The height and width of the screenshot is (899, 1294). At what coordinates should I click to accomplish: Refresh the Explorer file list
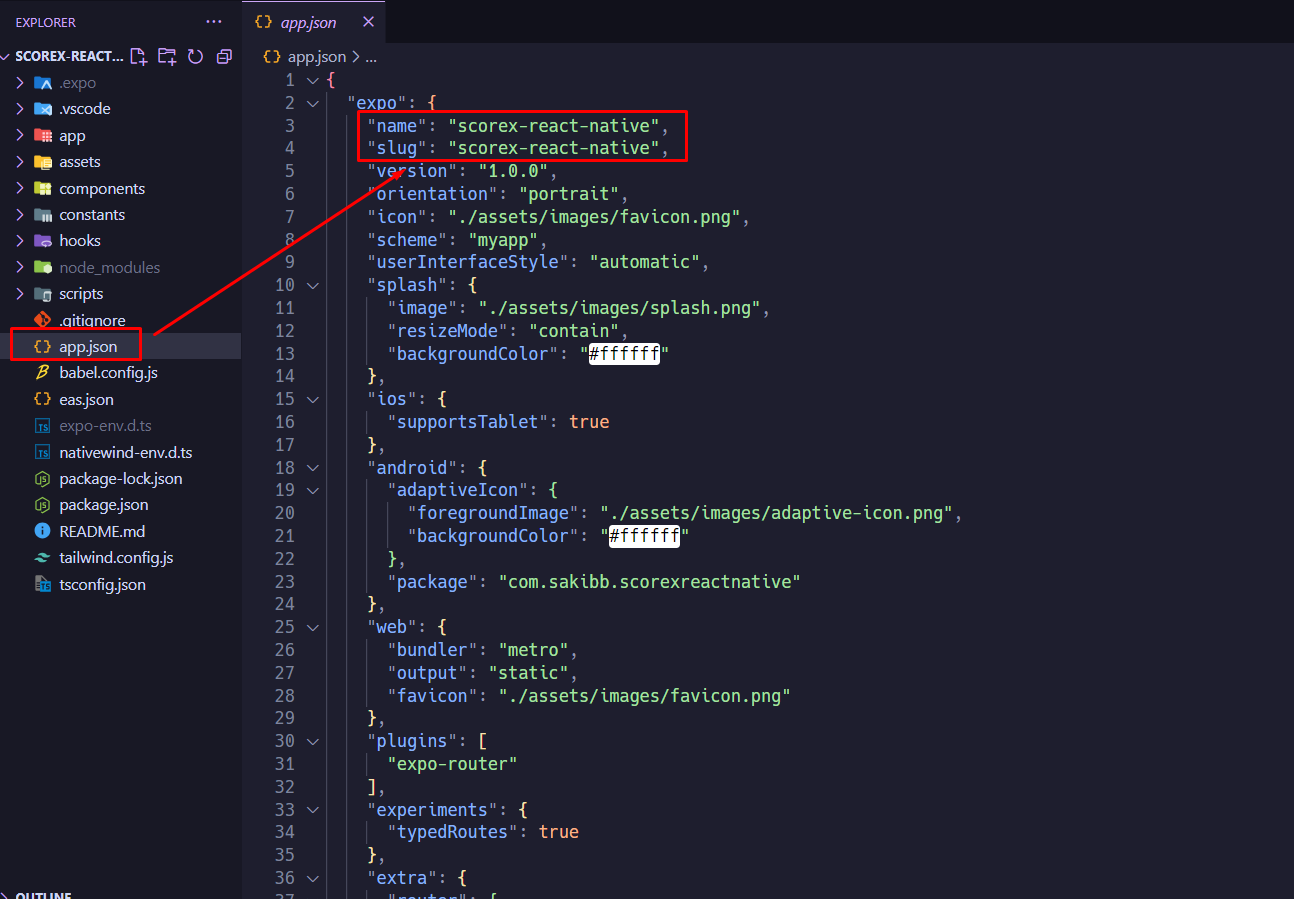(195, 56)
